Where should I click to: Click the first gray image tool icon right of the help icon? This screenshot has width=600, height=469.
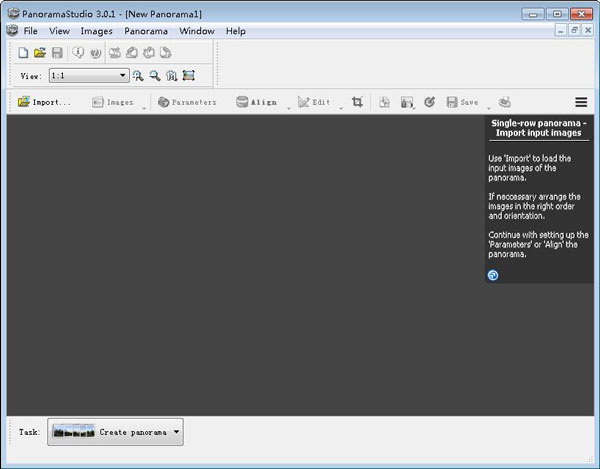point(115,53)
